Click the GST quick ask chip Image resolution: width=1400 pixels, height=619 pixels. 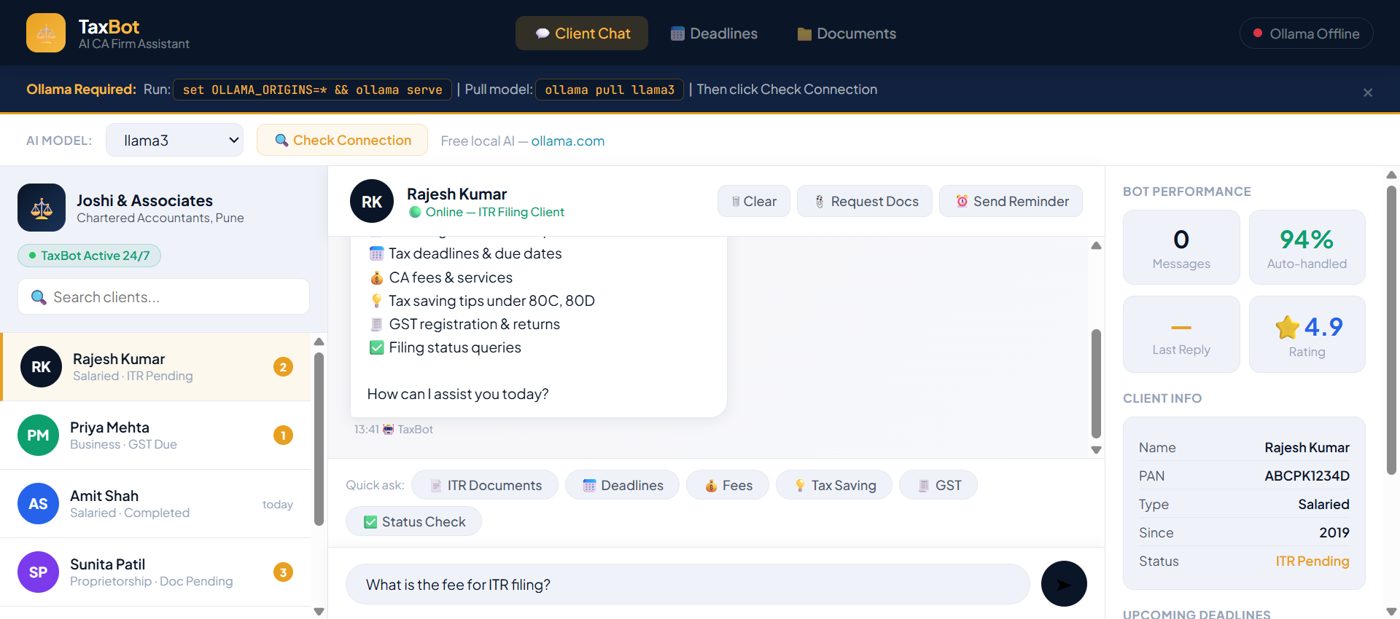(938, 485)
